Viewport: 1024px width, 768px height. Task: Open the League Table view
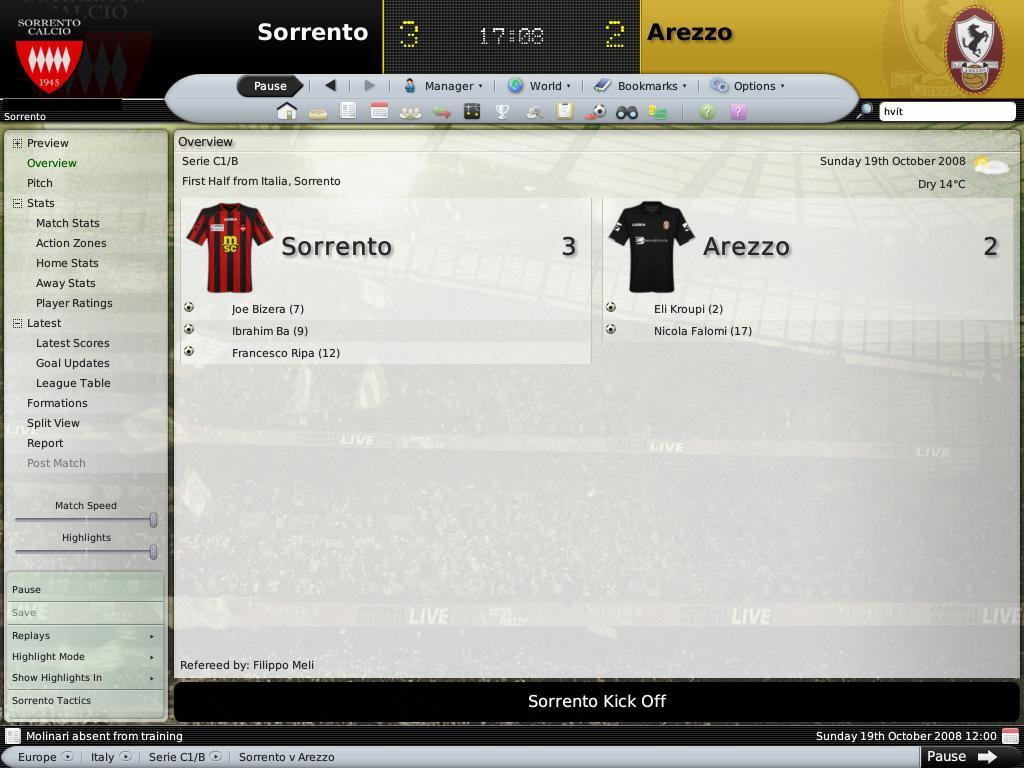(x=72, y=383)
